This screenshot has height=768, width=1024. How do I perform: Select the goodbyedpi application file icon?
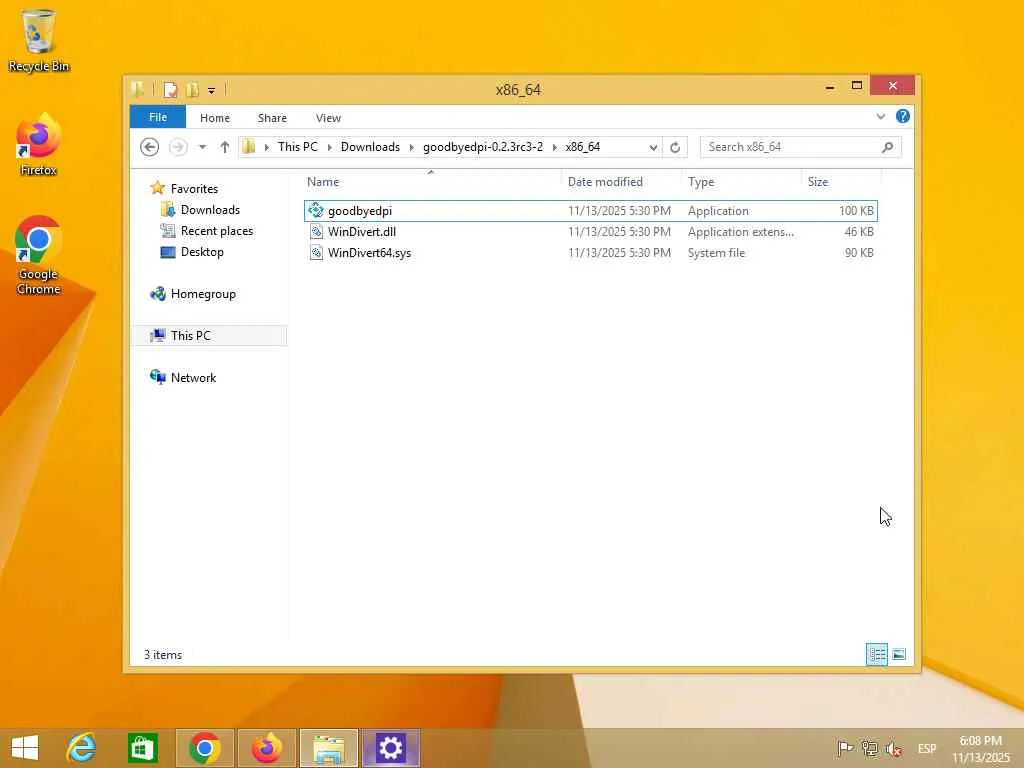316,210
